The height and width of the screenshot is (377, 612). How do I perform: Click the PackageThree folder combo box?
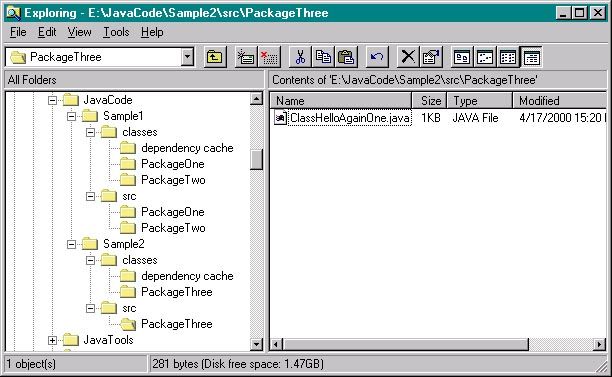point(100,57)
